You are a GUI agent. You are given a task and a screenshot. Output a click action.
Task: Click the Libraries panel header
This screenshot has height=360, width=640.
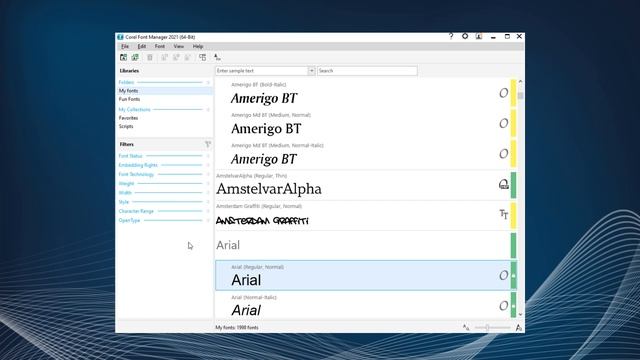(129, 71)
